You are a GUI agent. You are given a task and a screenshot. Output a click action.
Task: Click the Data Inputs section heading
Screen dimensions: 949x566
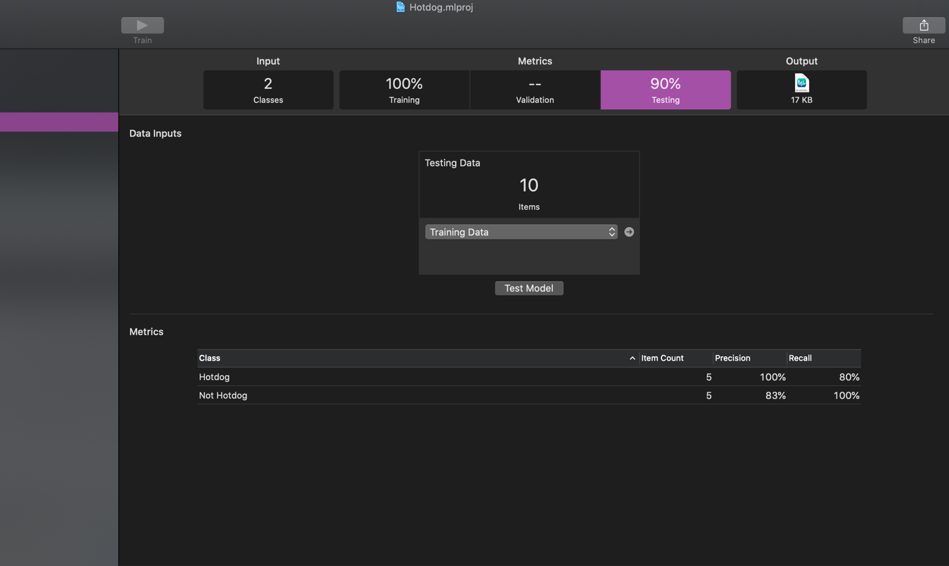155,133
